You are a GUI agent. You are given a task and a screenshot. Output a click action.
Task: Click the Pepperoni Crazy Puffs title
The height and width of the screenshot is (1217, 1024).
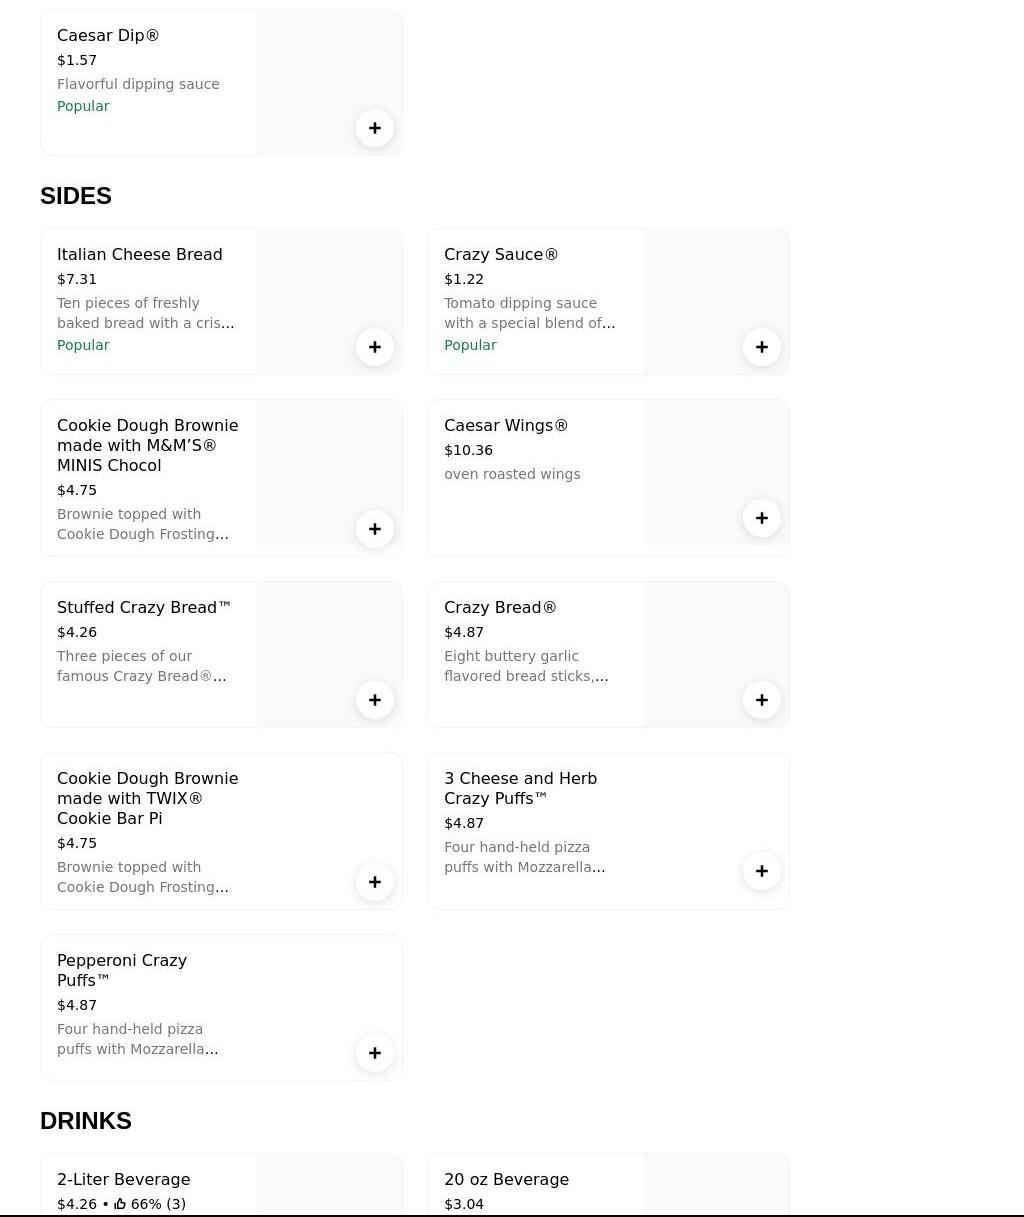click(122, 970)
